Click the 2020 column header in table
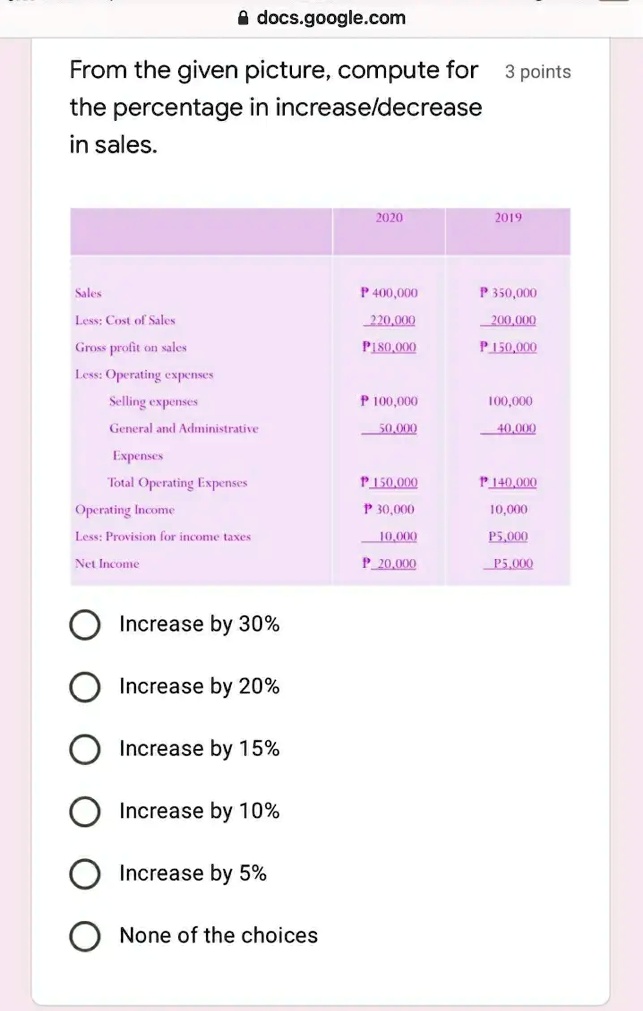 [389, 218]
